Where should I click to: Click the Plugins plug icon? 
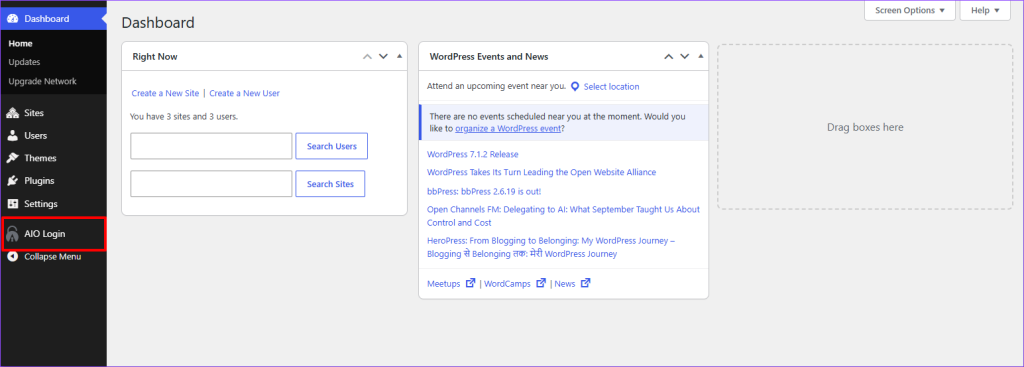(12, 181)
